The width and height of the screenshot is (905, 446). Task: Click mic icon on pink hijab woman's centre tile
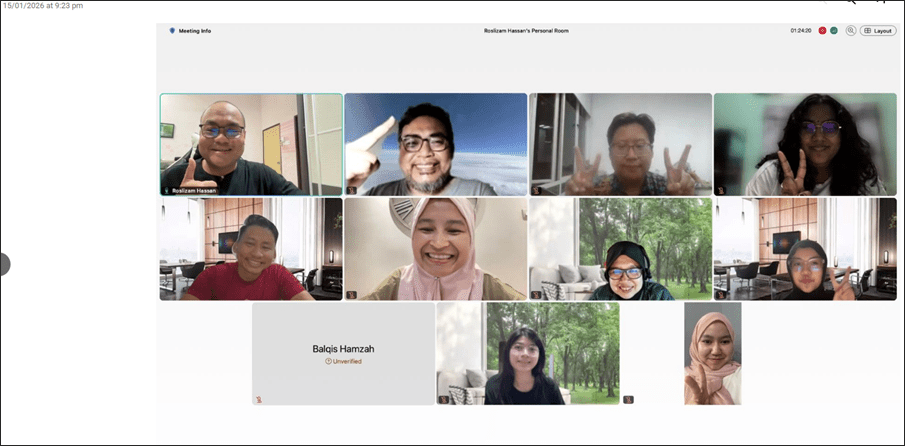[351, 295]
